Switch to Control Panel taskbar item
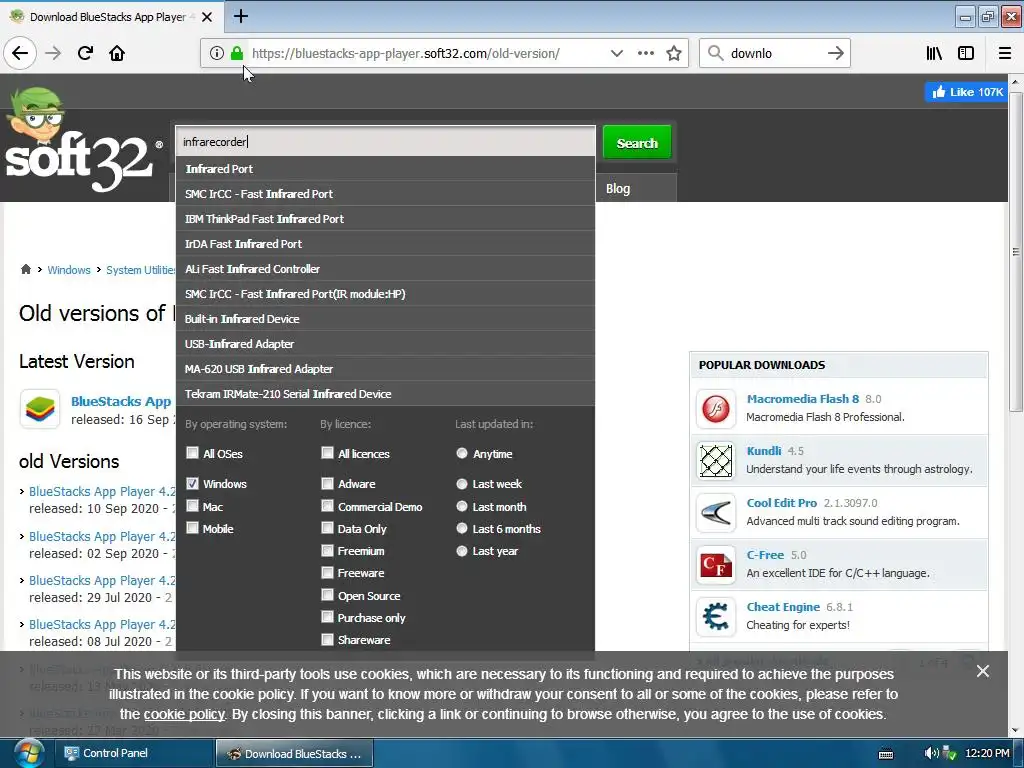Viewport: 1024px width, 768px height. pyautogui.click(x=133, y=753)
